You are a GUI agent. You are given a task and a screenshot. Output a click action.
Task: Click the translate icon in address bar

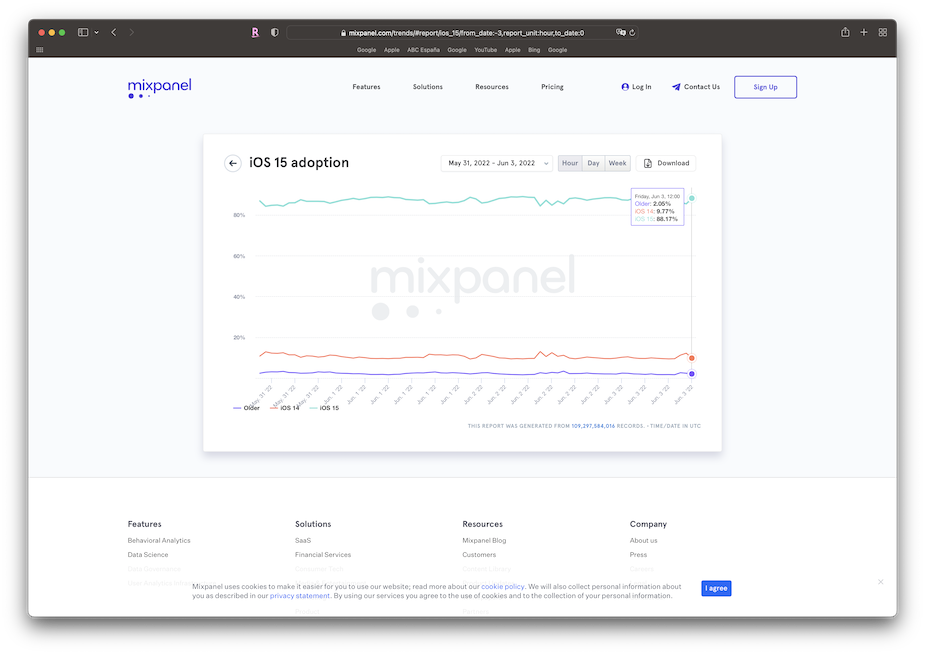coord(621,32)
